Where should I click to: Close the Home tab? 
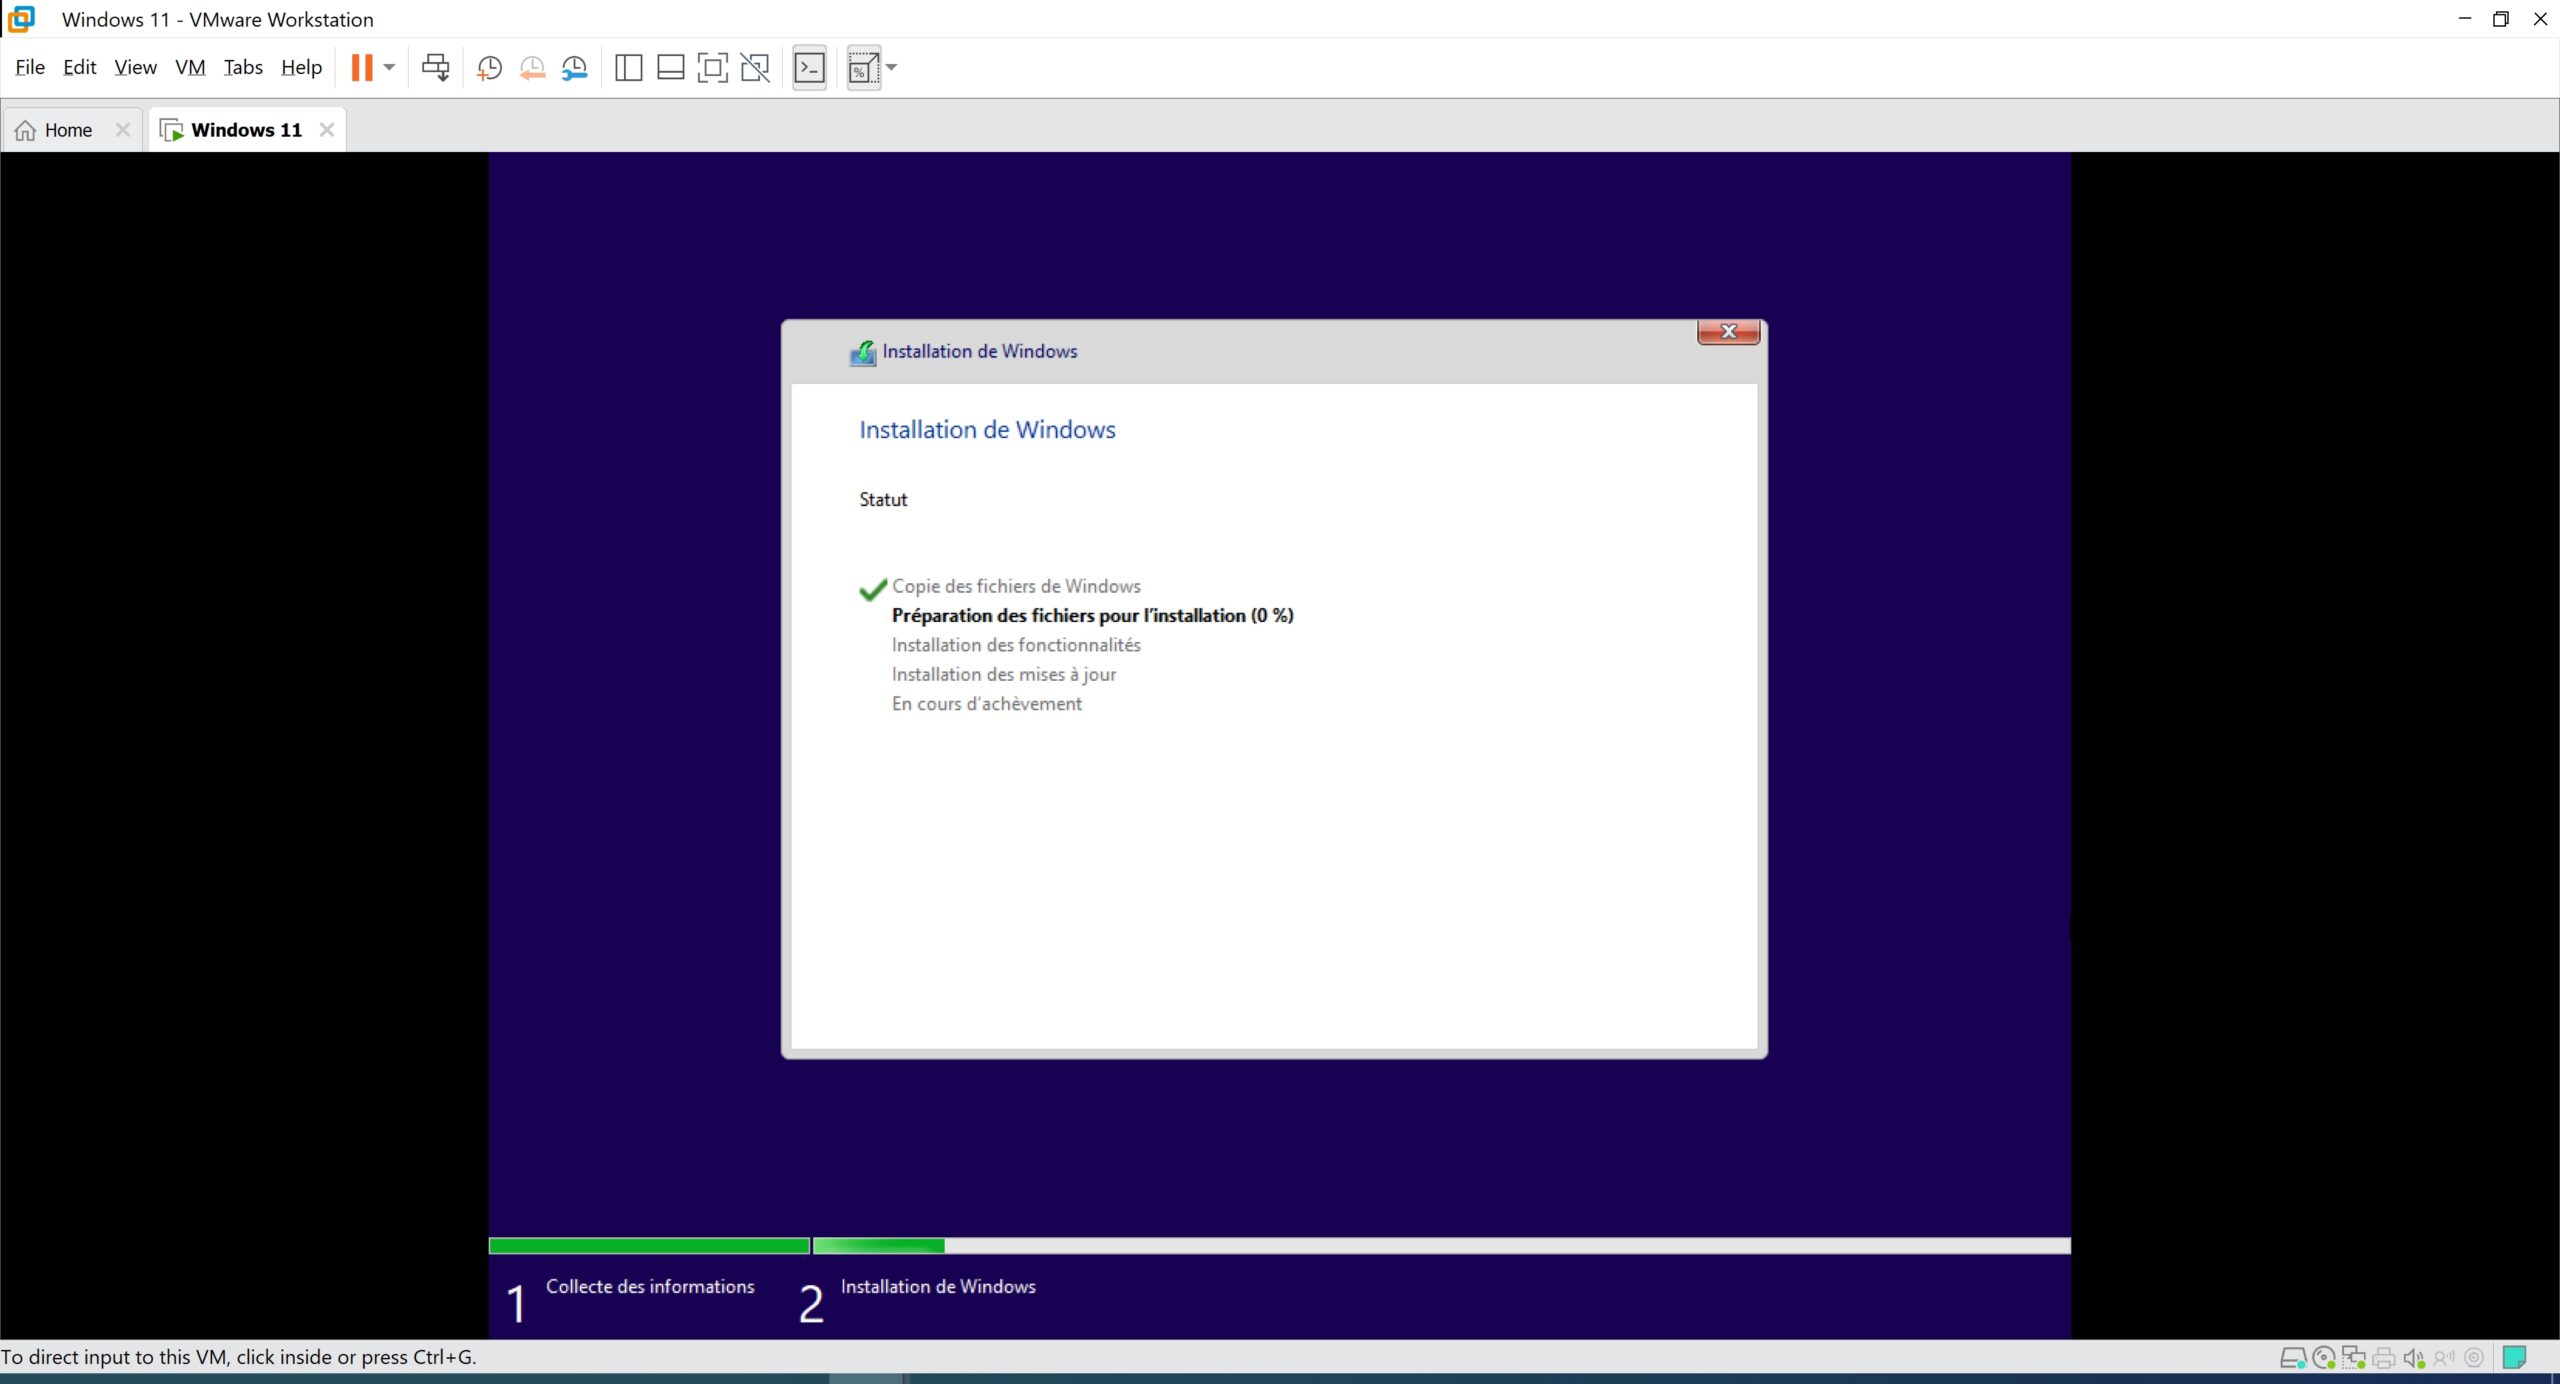point(123,130)
